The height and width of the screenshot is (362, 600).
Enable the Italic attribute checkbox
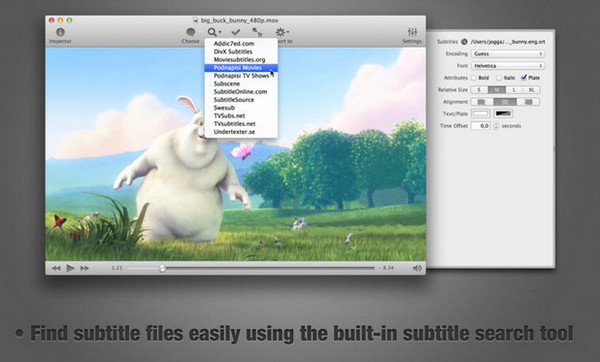[x=499, y=78]
